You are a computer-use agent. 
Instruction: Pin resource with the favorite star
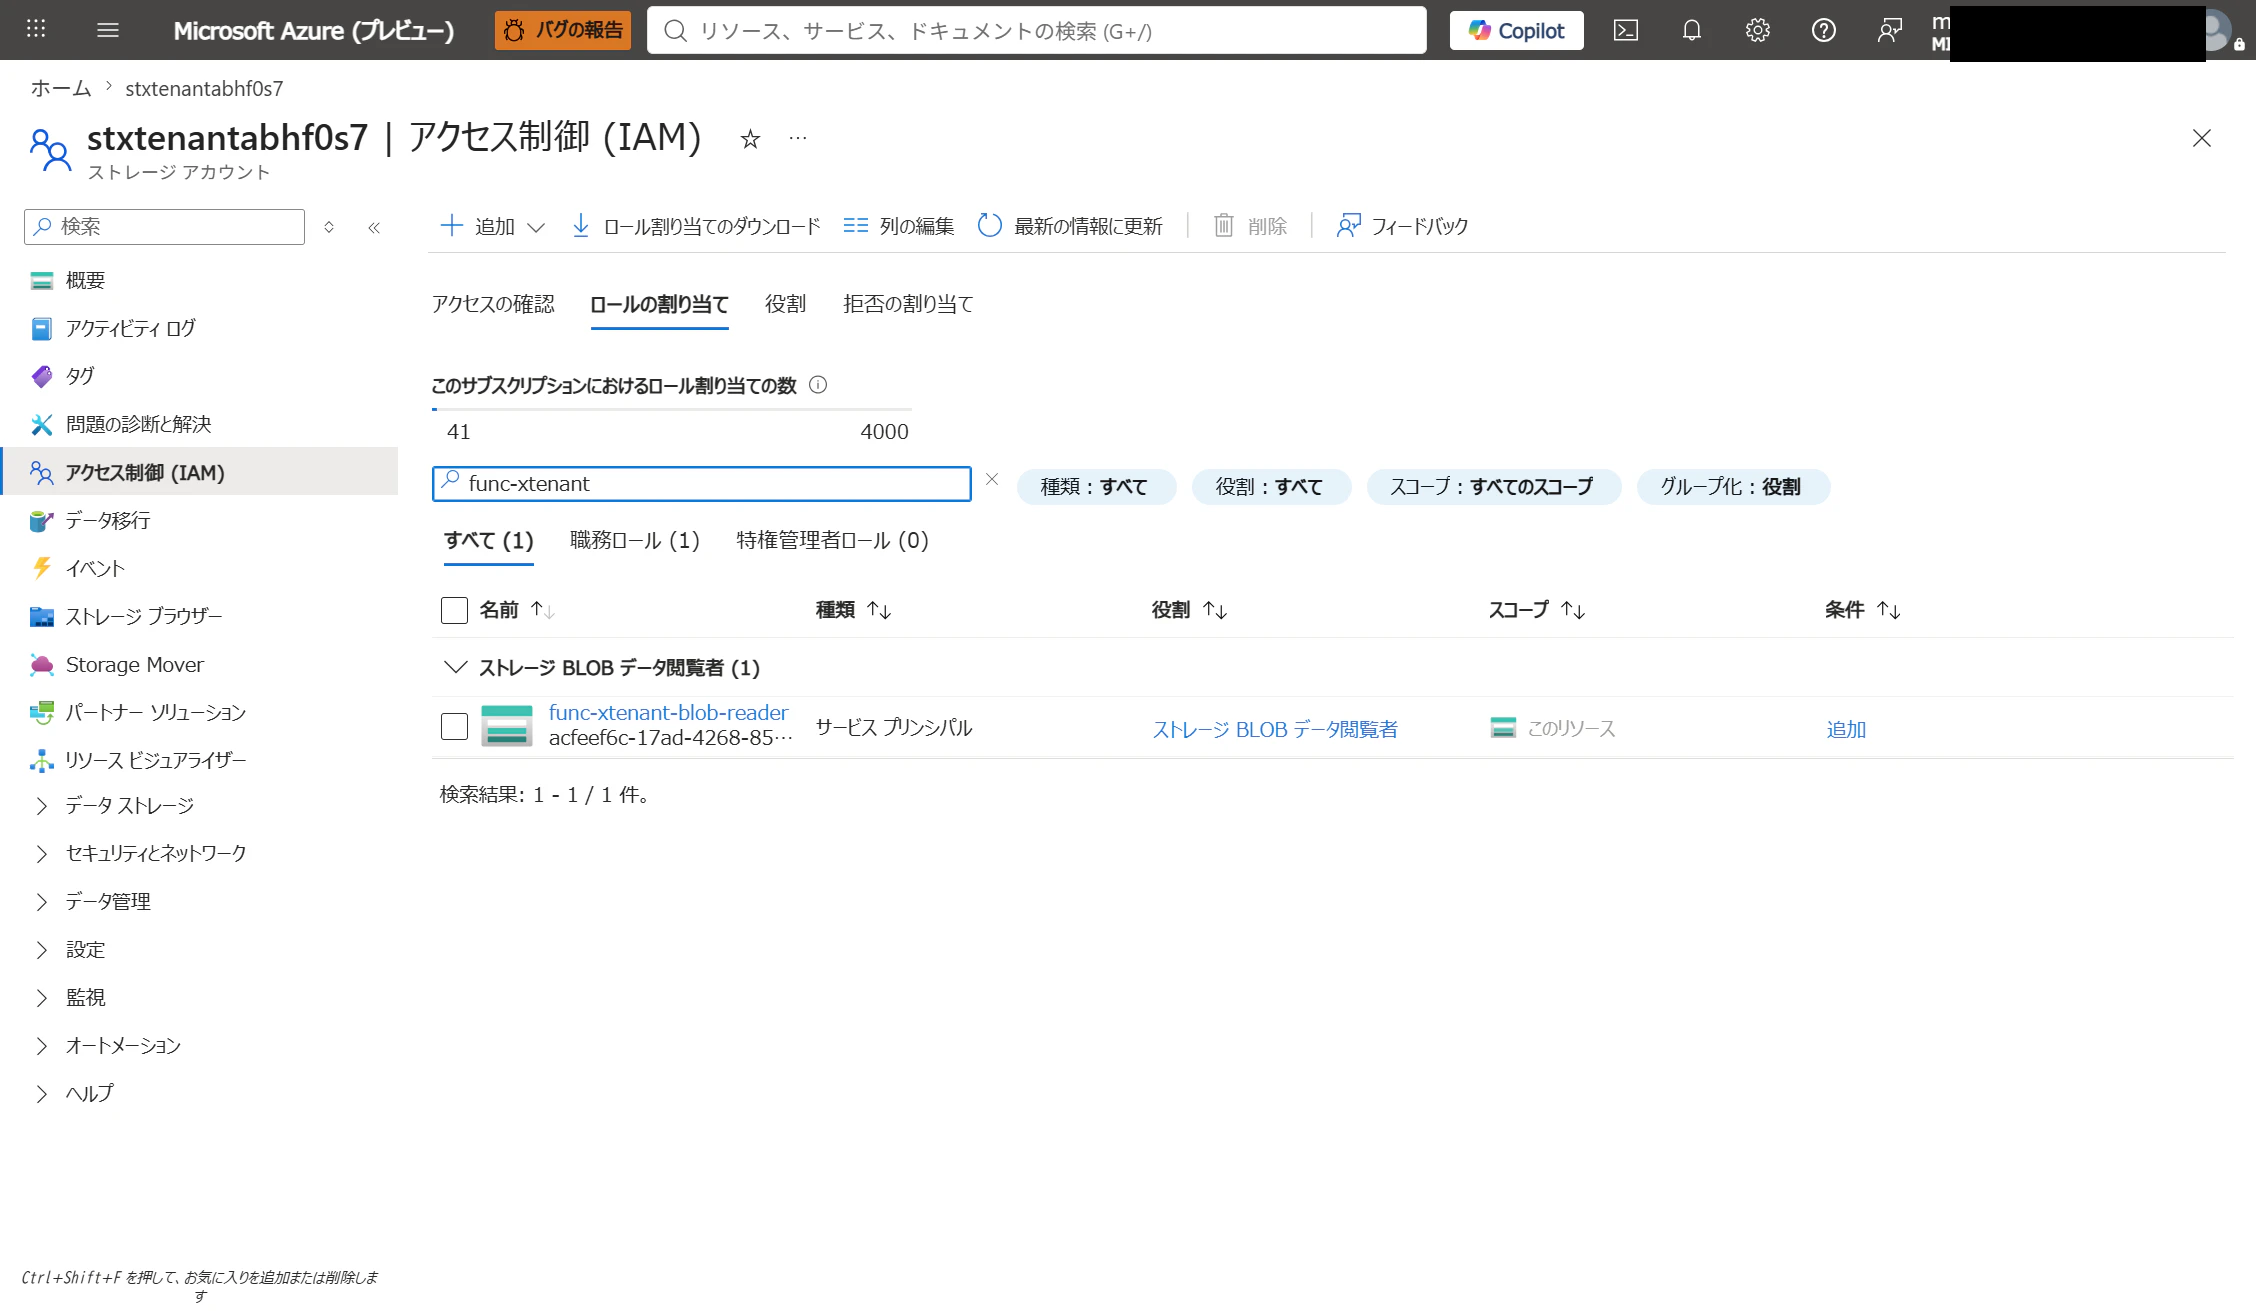pos(750,138)
